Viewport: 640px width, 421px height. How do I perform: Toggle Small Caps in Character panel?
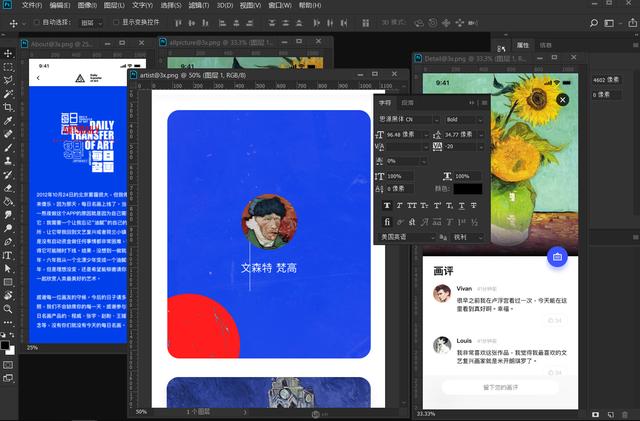[424, 205]
